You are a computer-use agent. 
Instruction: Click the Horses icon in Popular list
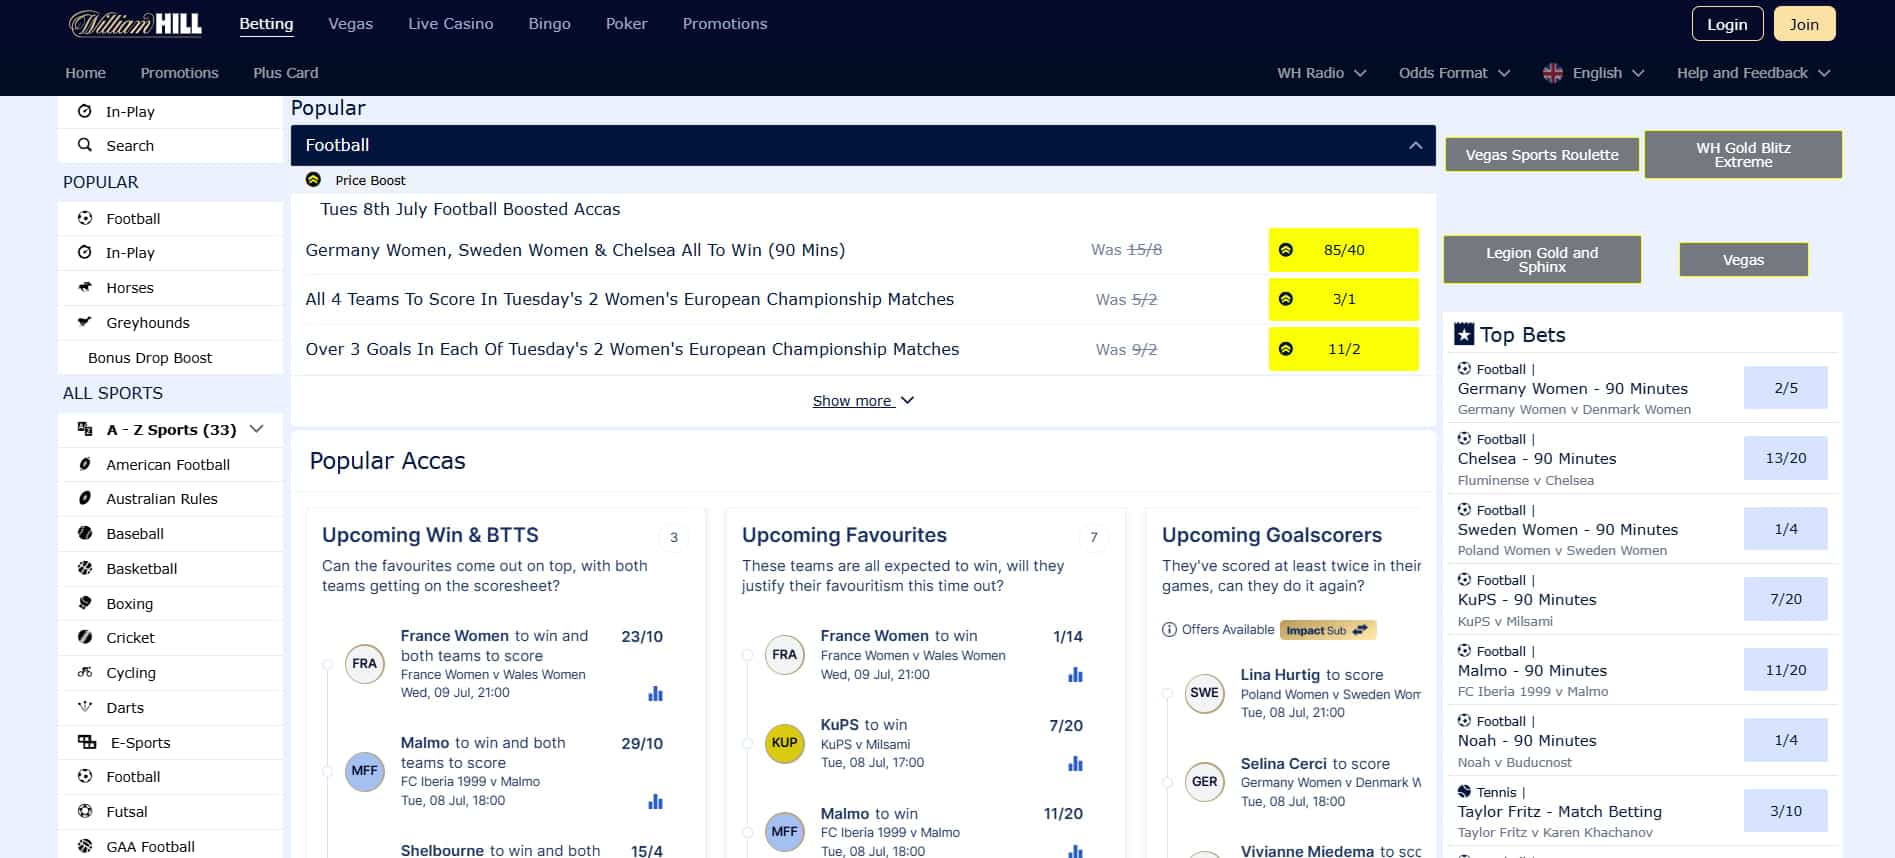click(85, 287)
